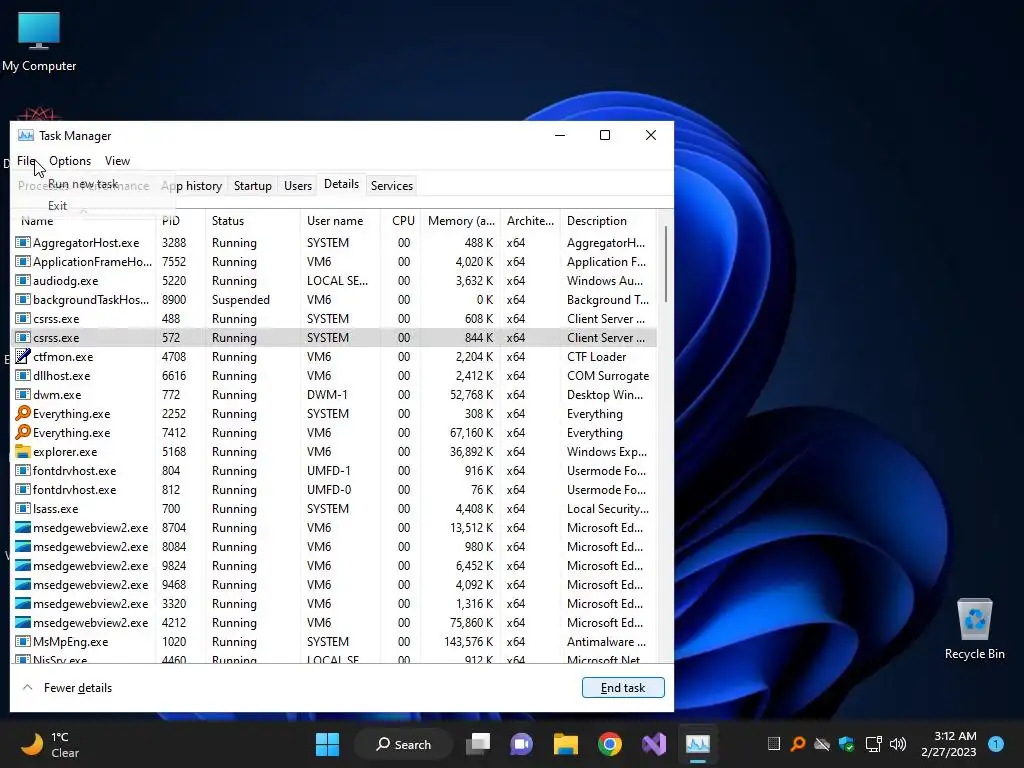
Task: Open Task View from the taskbar
Action: click(x=478, y=744)
